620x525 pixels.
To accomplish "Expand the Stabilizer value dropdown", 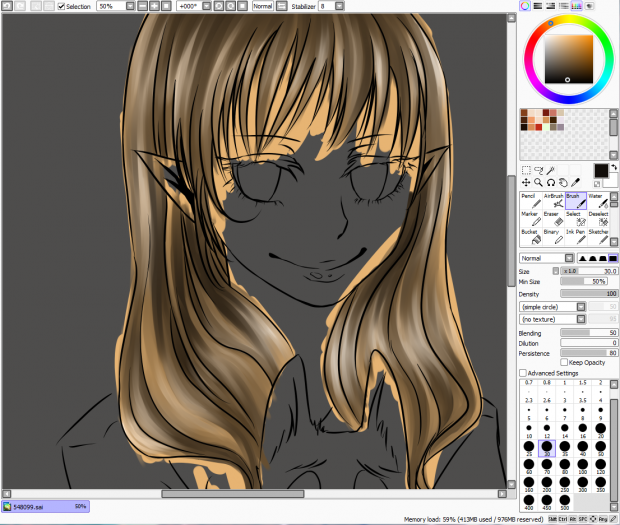I will click(x=339, y=6).
